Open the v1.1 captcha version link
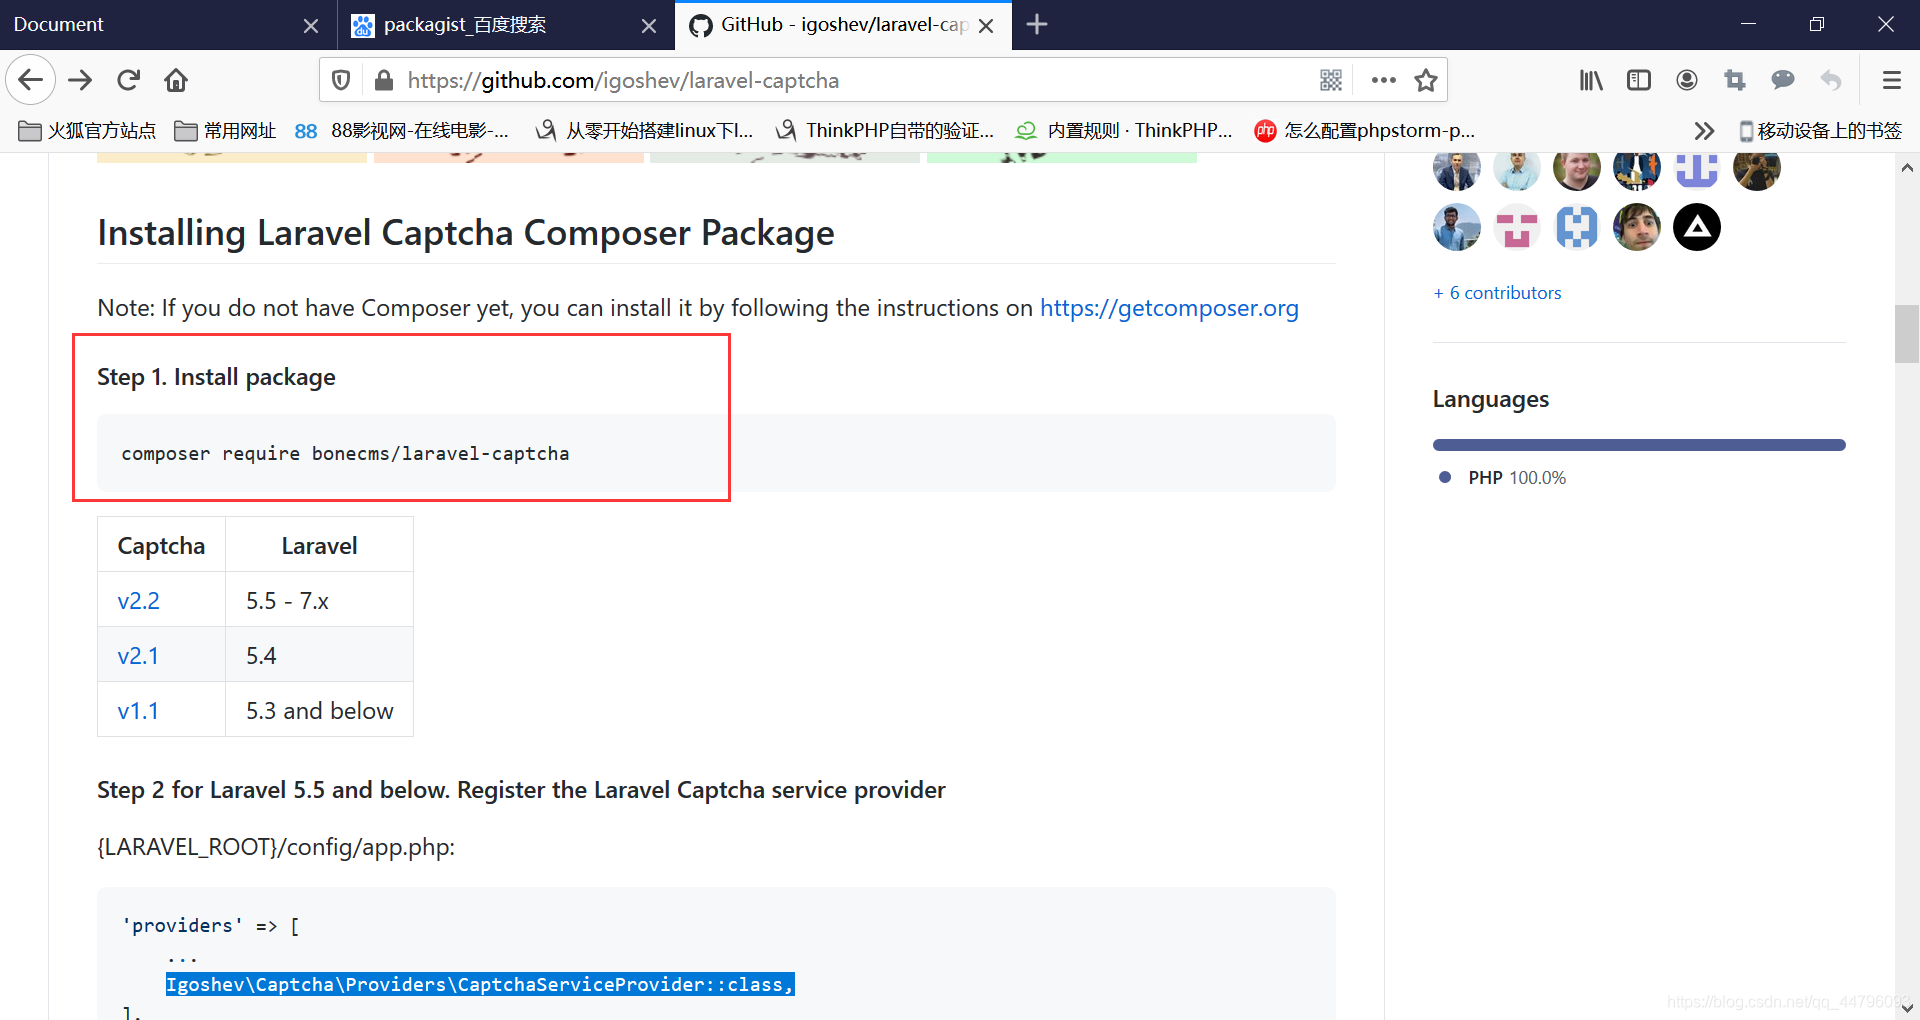This screenshot has height=1020, width=1920. click(138, 711)
